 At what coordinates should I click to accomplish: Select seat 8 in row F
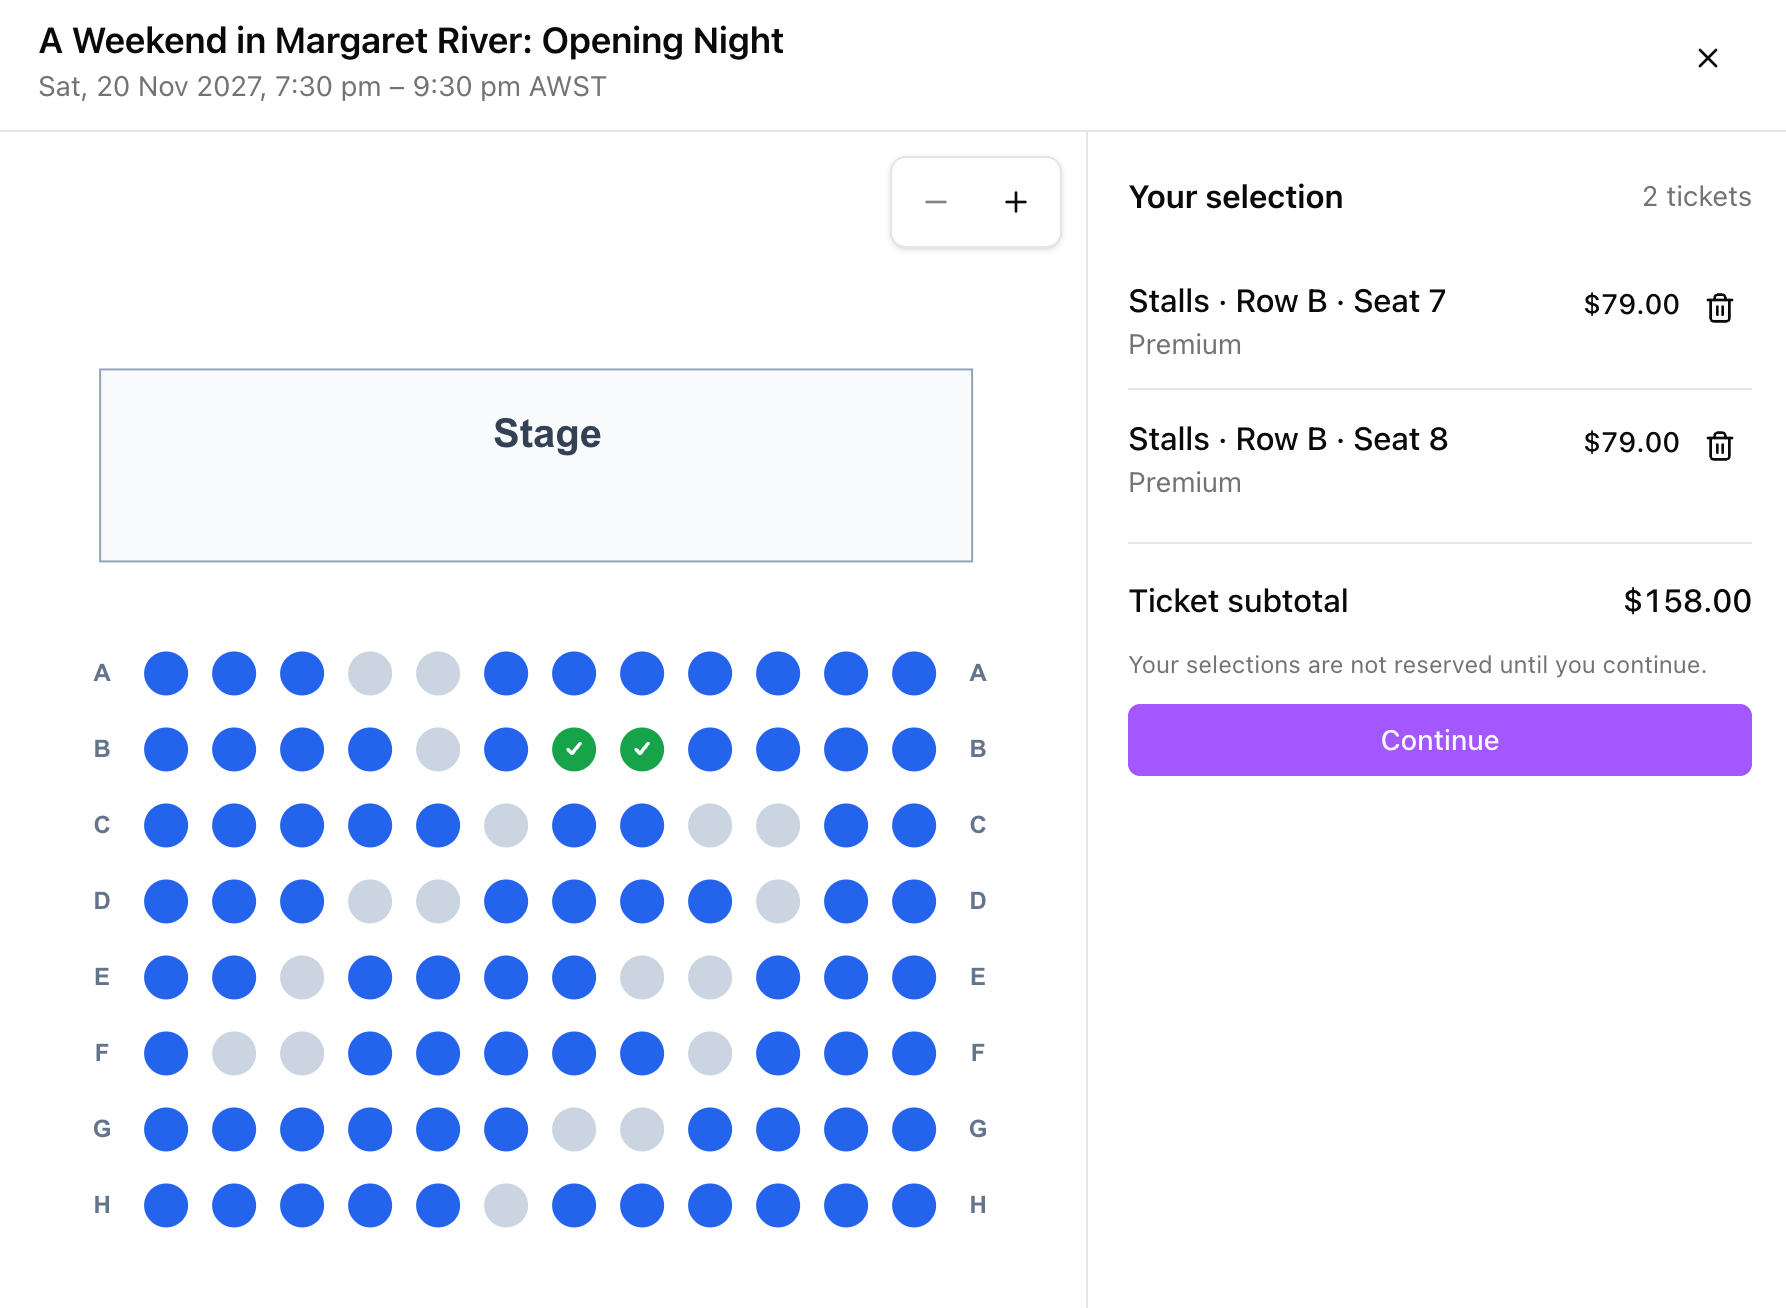click(642, 1053)
